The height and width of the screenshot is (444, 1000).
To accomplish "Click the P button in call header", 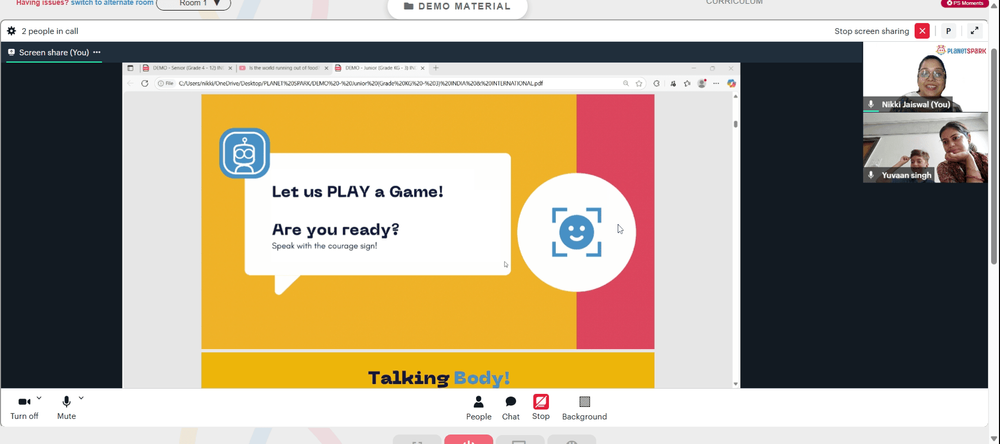I will tap(948, 31).
